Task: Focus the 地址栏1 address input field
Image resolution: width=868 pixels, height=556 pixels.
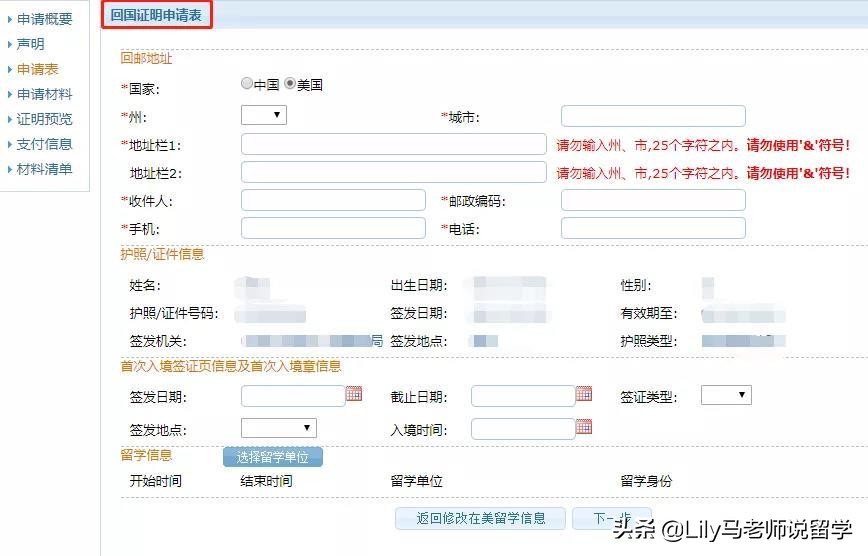Action: click(x=394, y=144)
